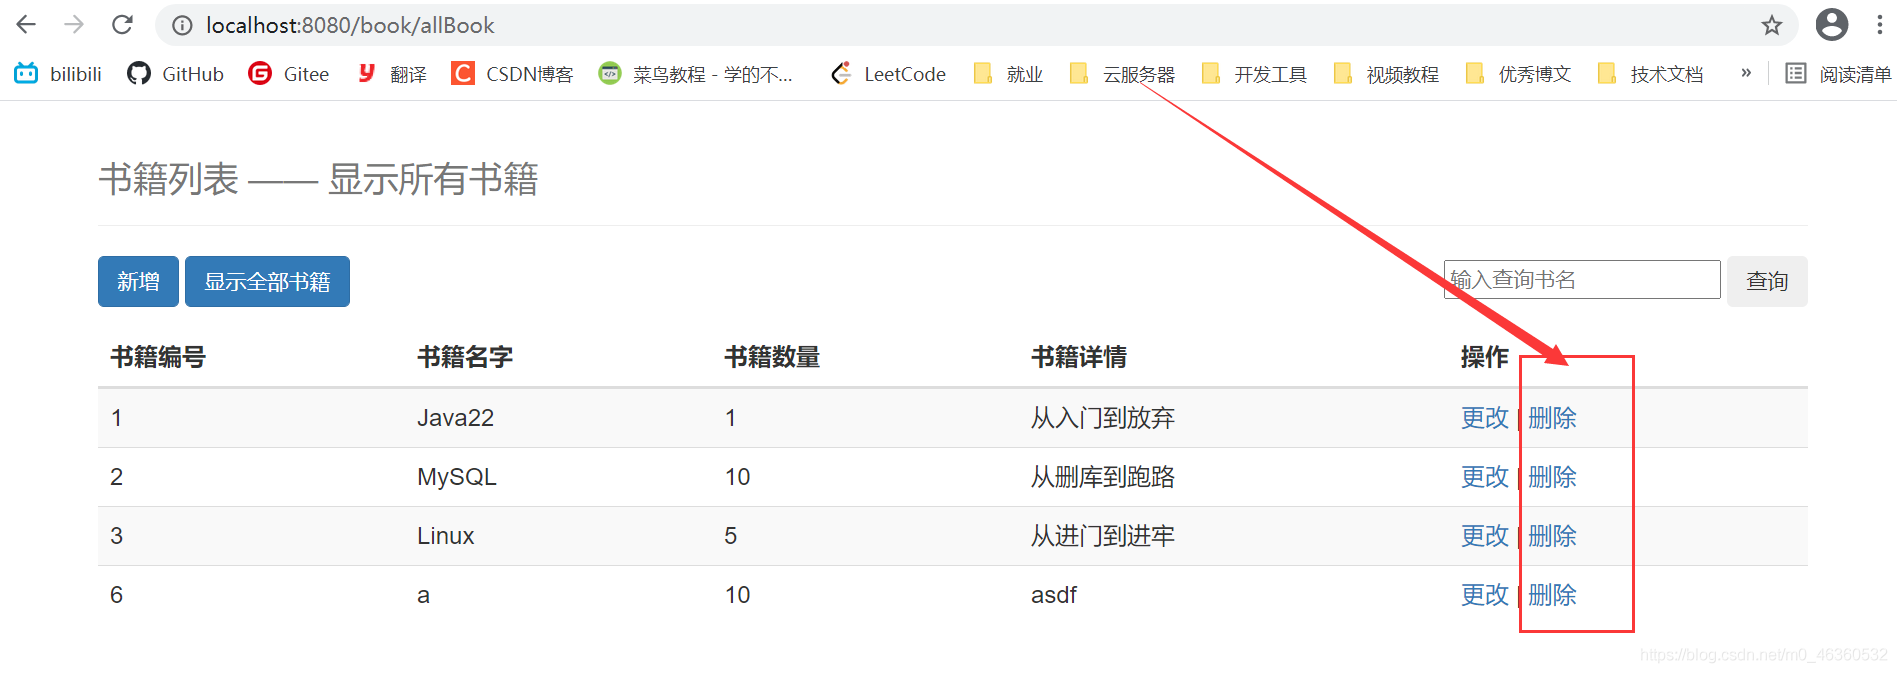Viewport: 1897px width, 673px height.
Task: Open the bilibili bookmark
Action: (x=58, y=74)
